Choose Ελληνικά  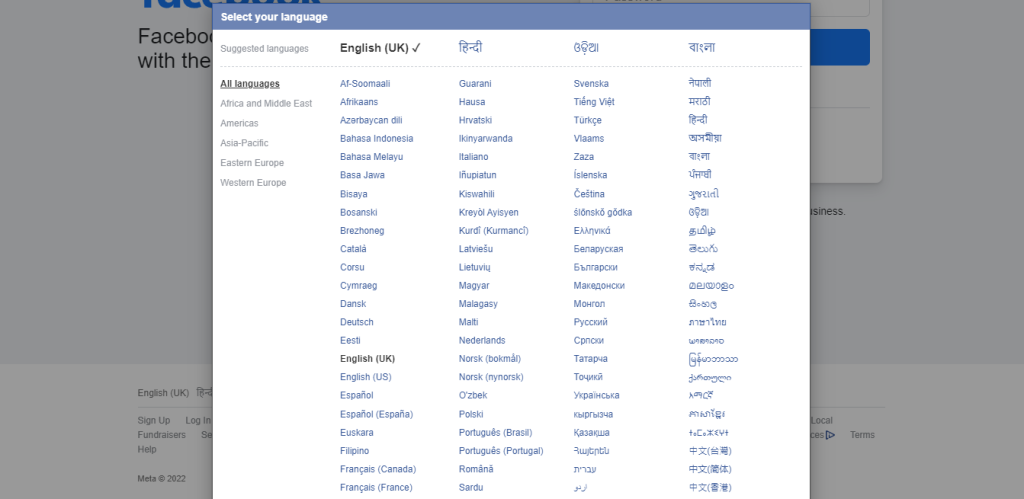click(x=592, y=231)
